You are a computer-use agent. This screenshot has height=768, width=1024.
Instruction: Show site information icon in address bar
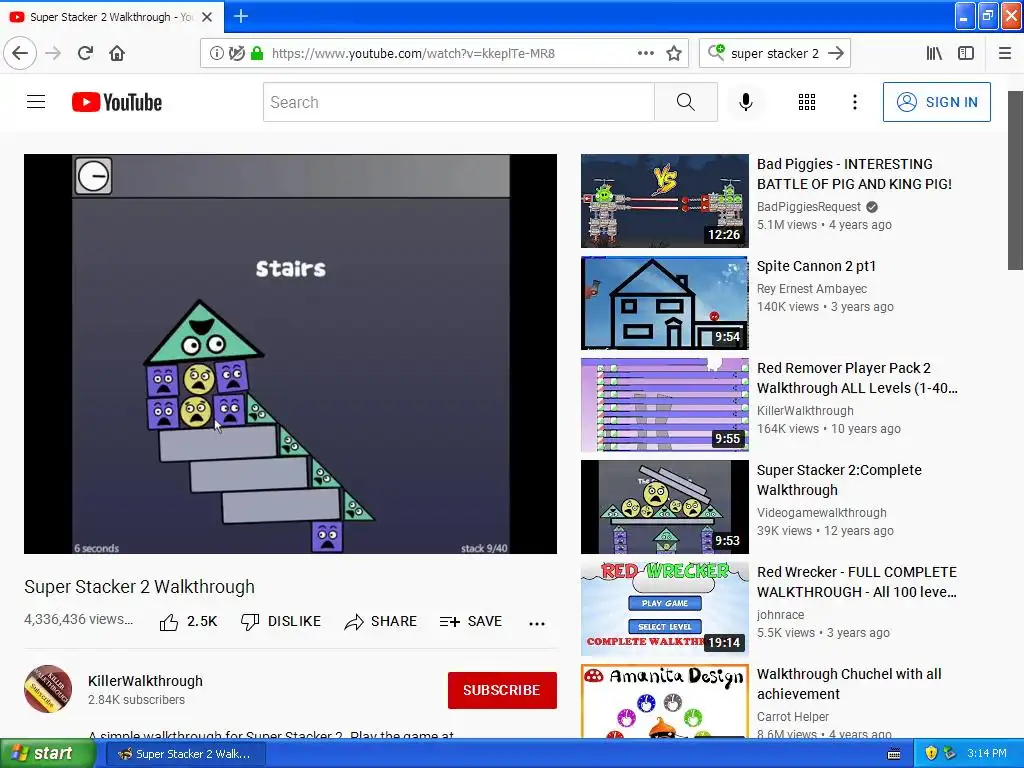pyautogui.click(x=216, y=53)
